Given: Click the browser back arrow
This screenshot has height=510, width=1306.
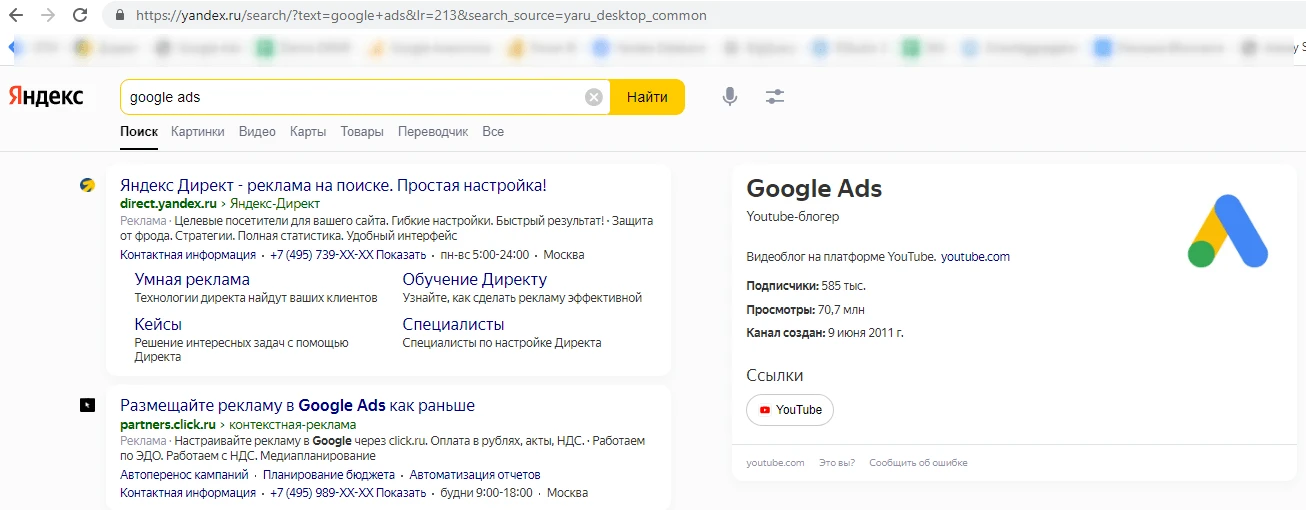Looking at the screenshot, I should click(17, 16).
